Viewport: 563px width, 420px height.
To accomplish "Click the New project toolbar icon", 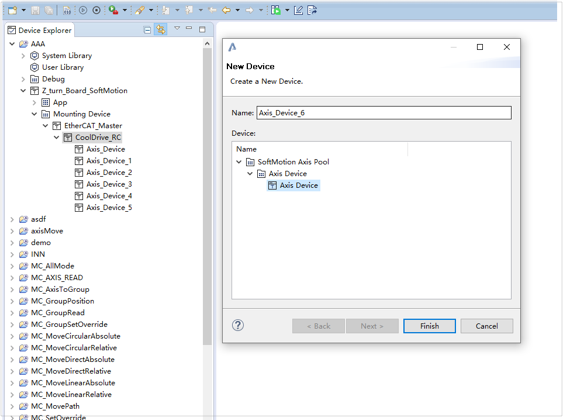I will pos(13,10).
